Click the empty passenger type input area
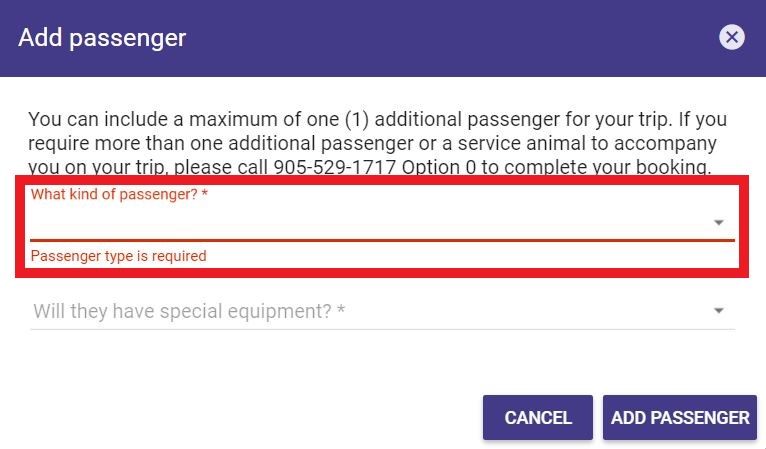The image size is (766, 449). pos(369,222)
